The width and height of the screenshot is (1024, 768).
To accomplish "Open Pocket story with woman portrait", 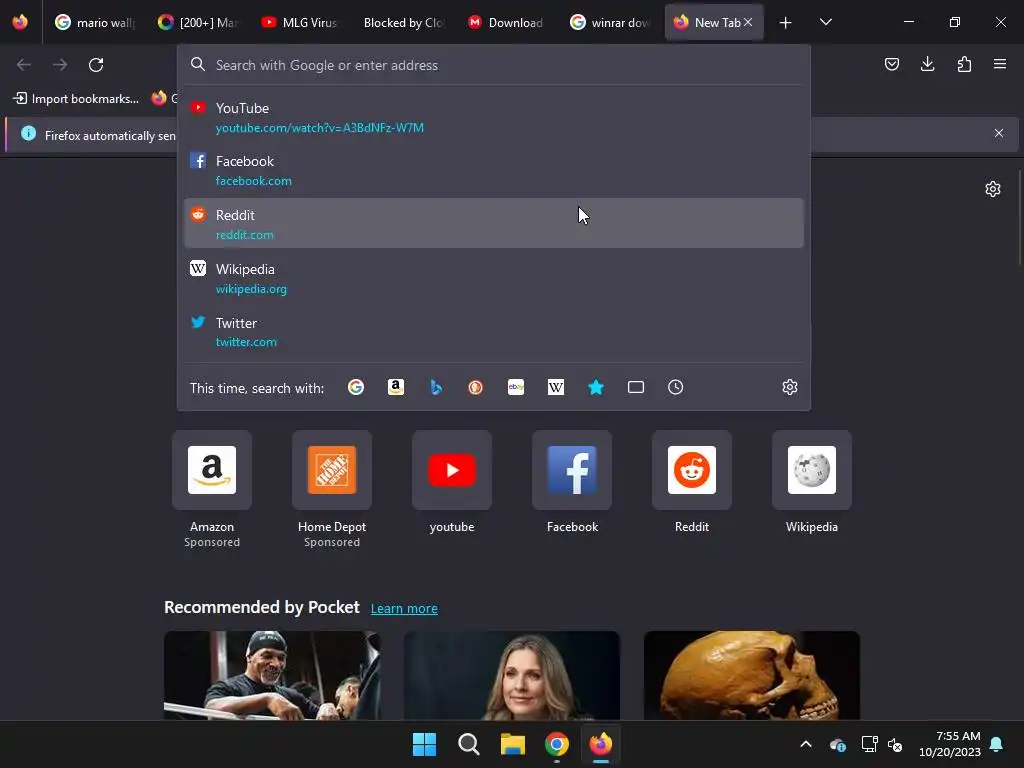I will (512, 675).
